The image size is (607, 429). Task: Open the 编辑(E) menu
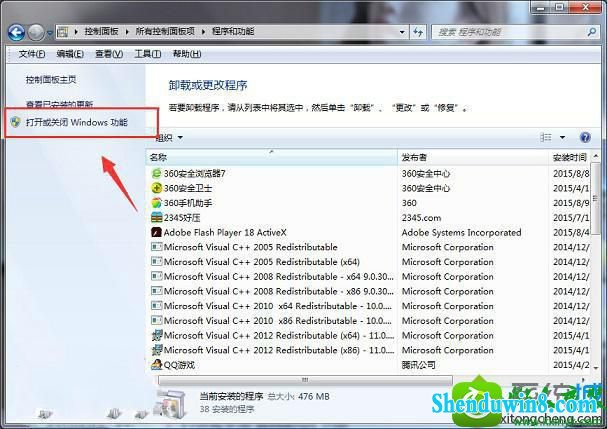[x=70, y=54]
